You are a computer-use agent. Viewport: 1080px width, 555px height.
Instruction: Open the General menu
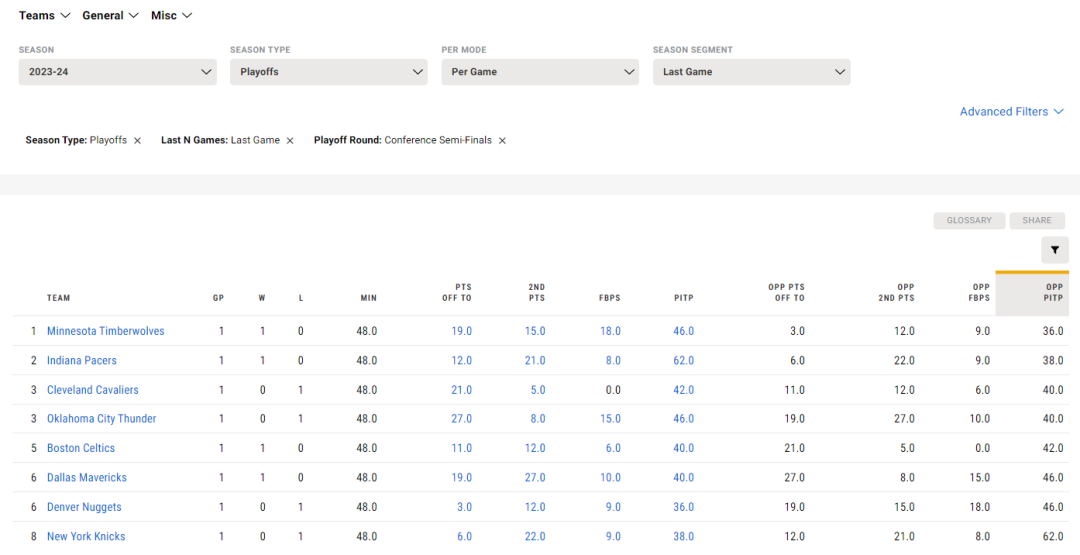(x=110, y=15)
